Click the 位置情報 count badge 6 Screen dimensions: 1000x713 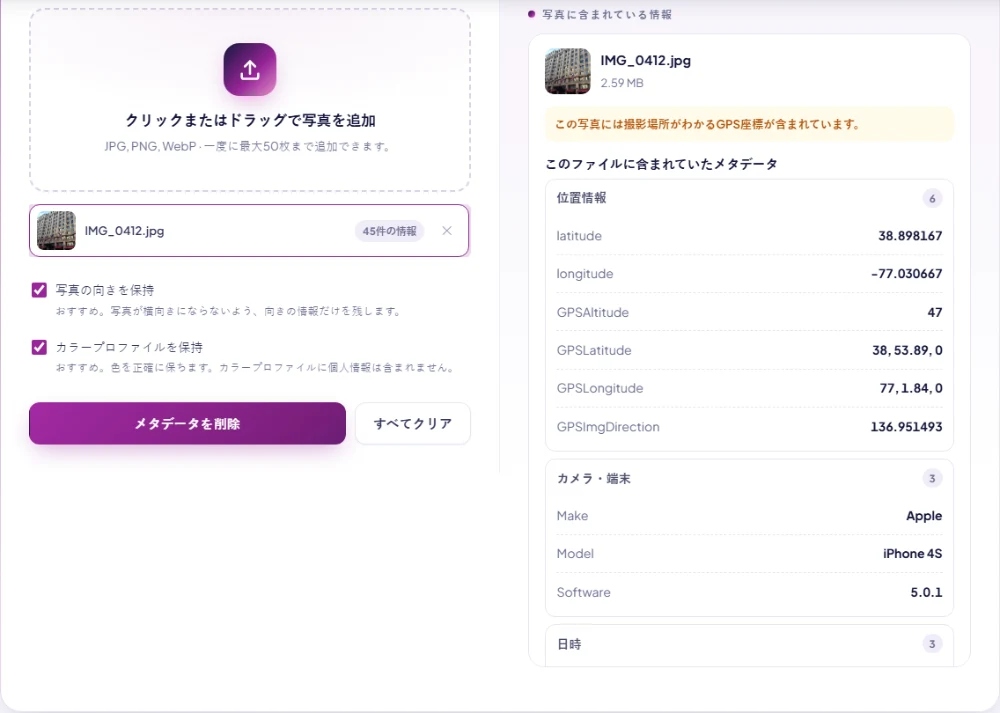932,198
